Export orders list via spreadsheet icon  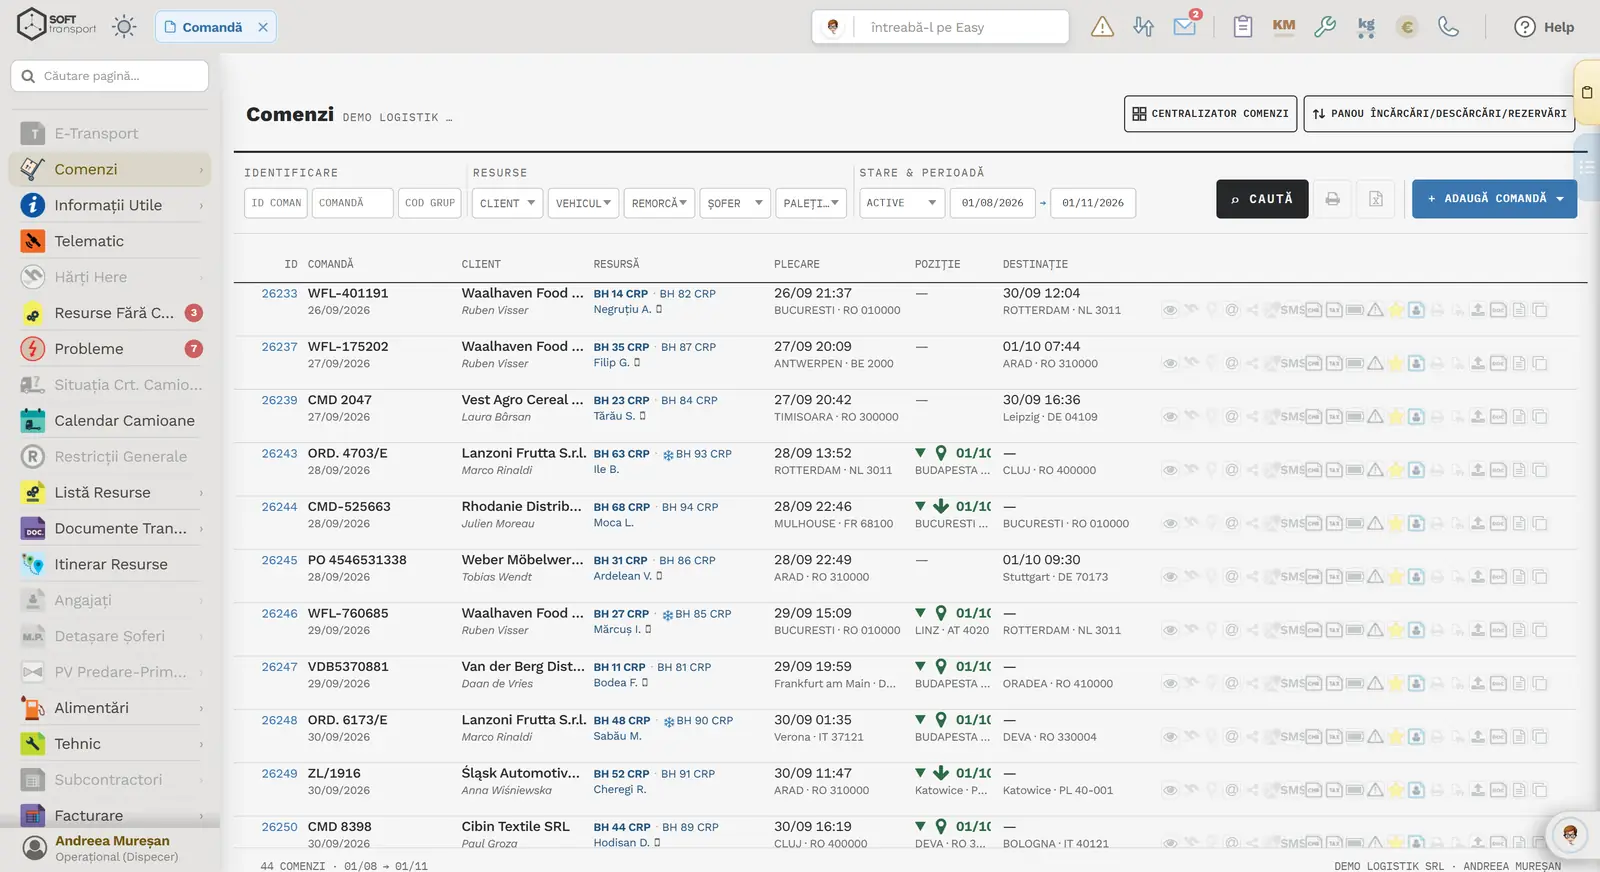[1376, 199]
